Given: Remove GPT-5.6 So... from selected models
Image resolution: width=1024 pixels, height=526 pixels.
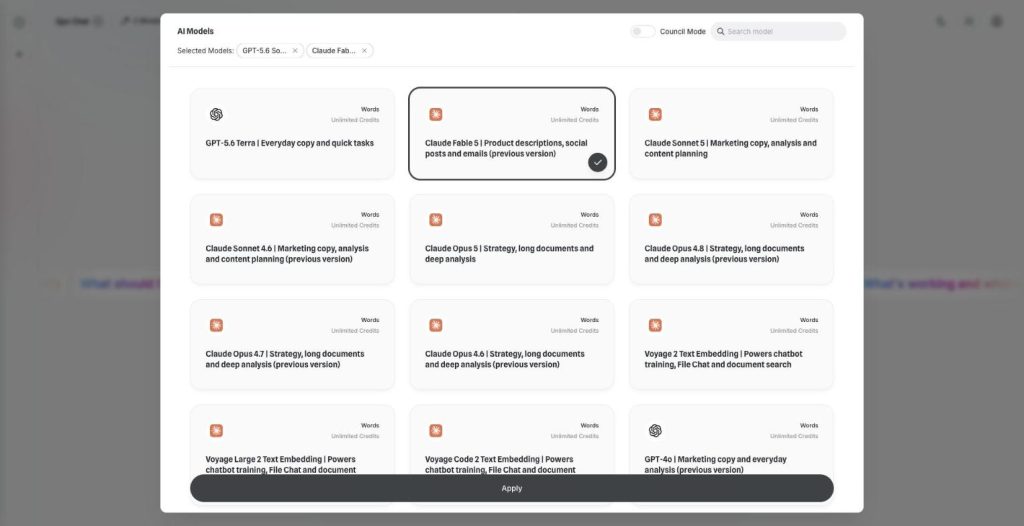Looking at the screenshot, I should pos(295,51).
